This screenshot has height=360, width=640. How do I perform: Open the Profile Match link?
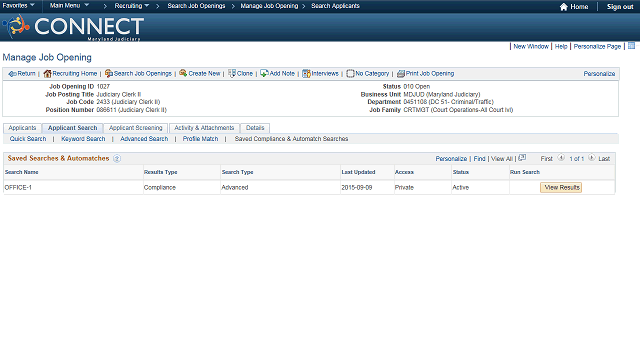(x=200, y=139)
